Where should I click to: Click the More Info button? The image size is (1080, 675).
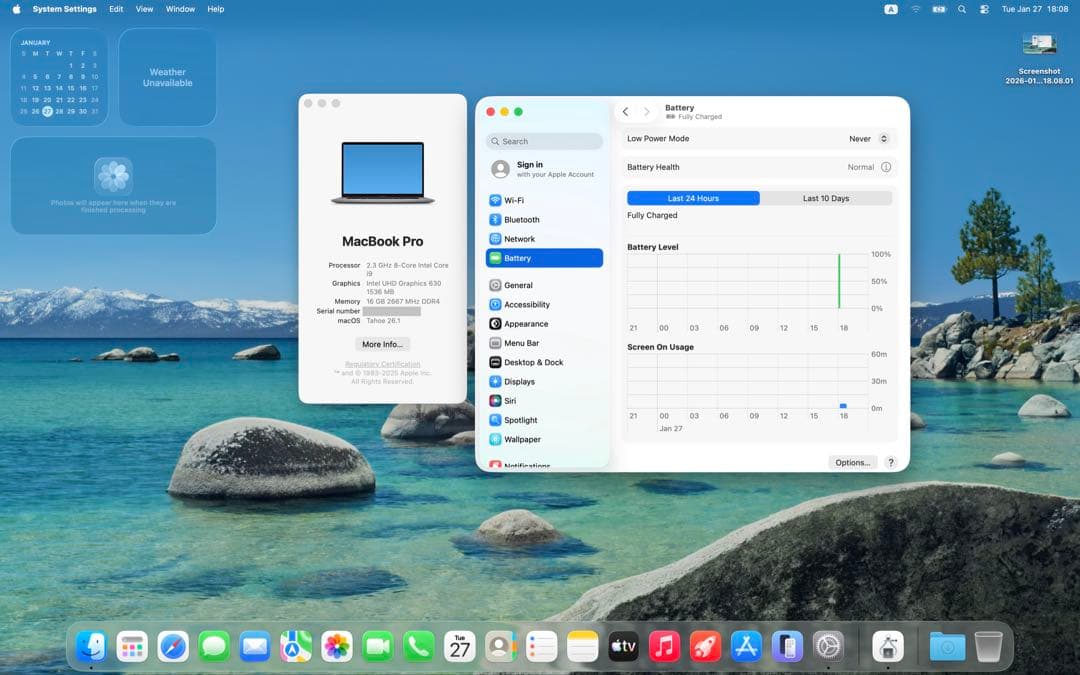[381, 343]
